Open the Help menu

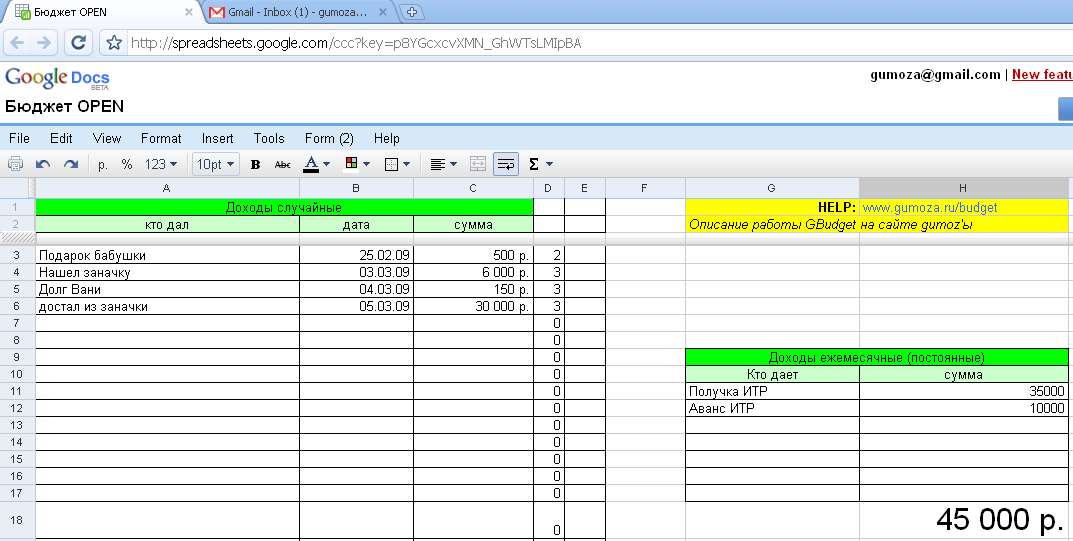(x=387, y=138)
